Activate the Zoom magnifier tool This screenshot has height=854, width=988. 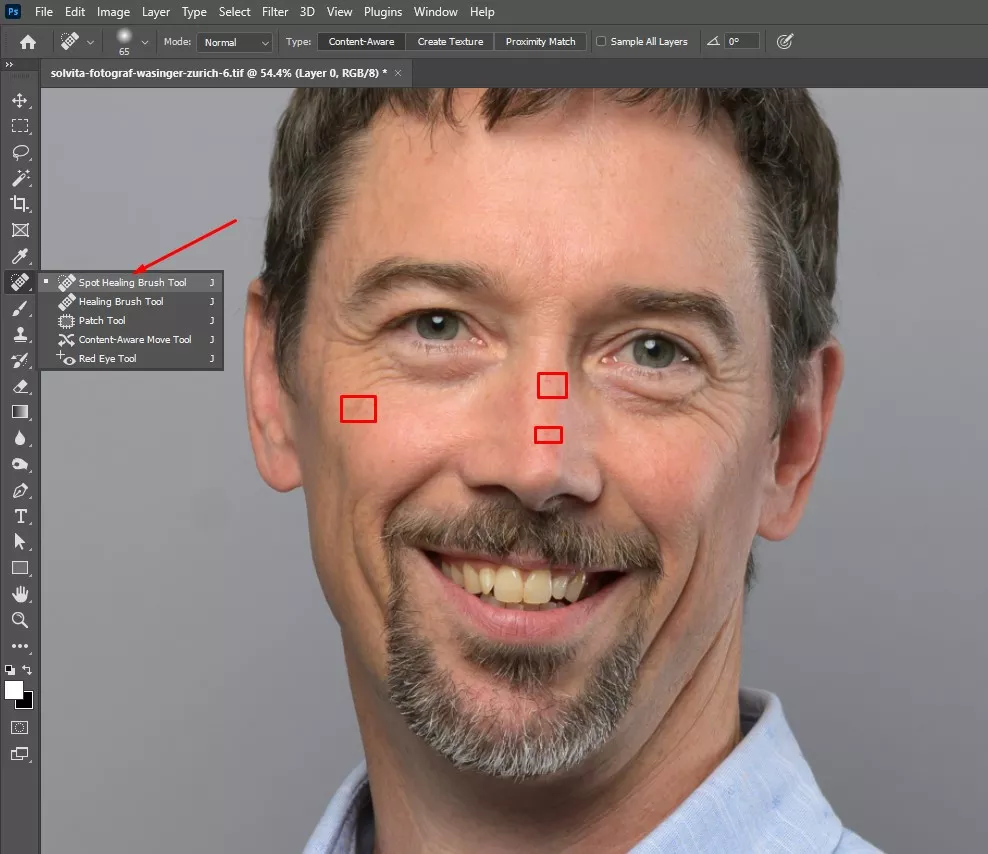pyautogui.click(x=19, y=620)
